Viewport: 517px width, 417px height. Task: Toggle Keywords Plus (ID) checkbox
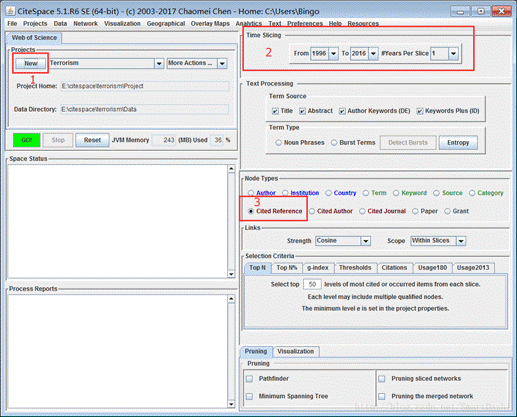point(420,111)
